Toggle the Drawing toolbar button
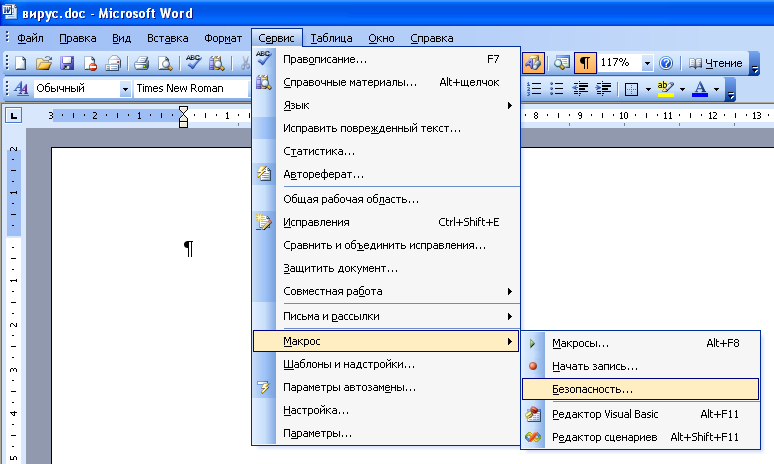Viewport: 774px width, 464px height. pos(533,63)
